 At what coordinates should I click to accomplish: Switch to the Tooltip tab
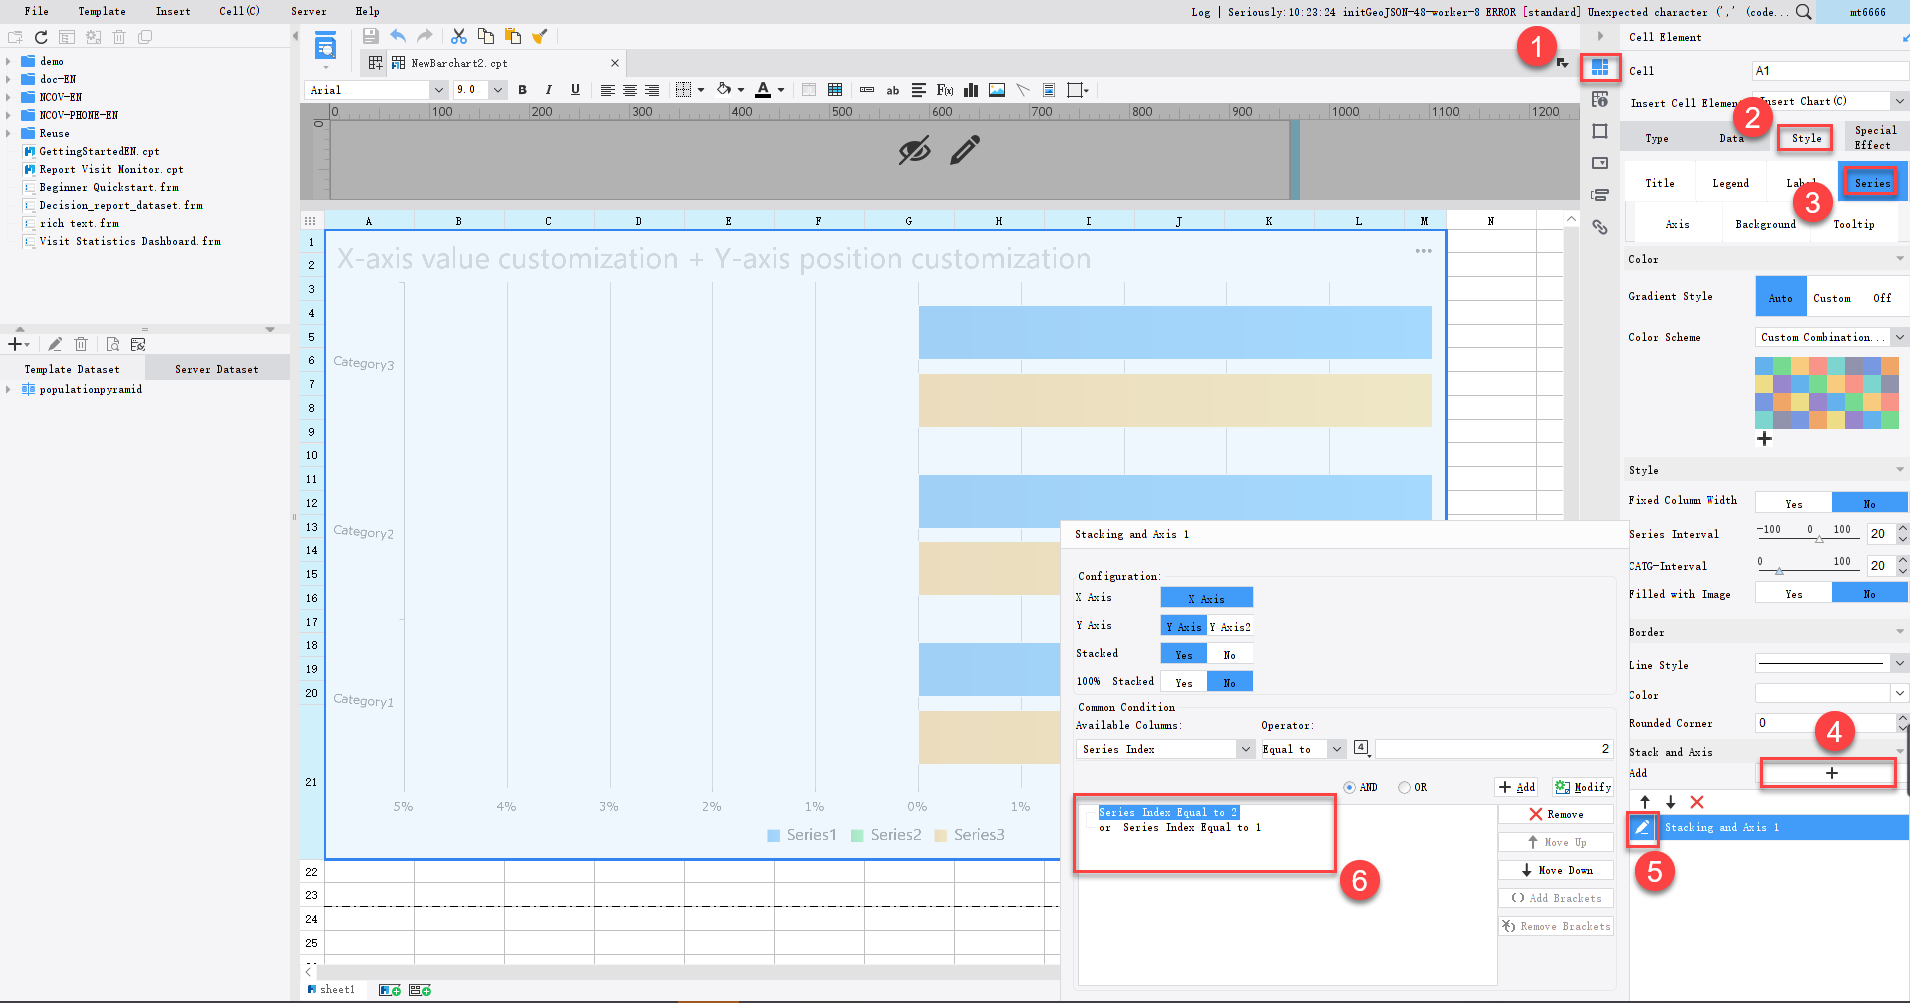point(1854,224)
